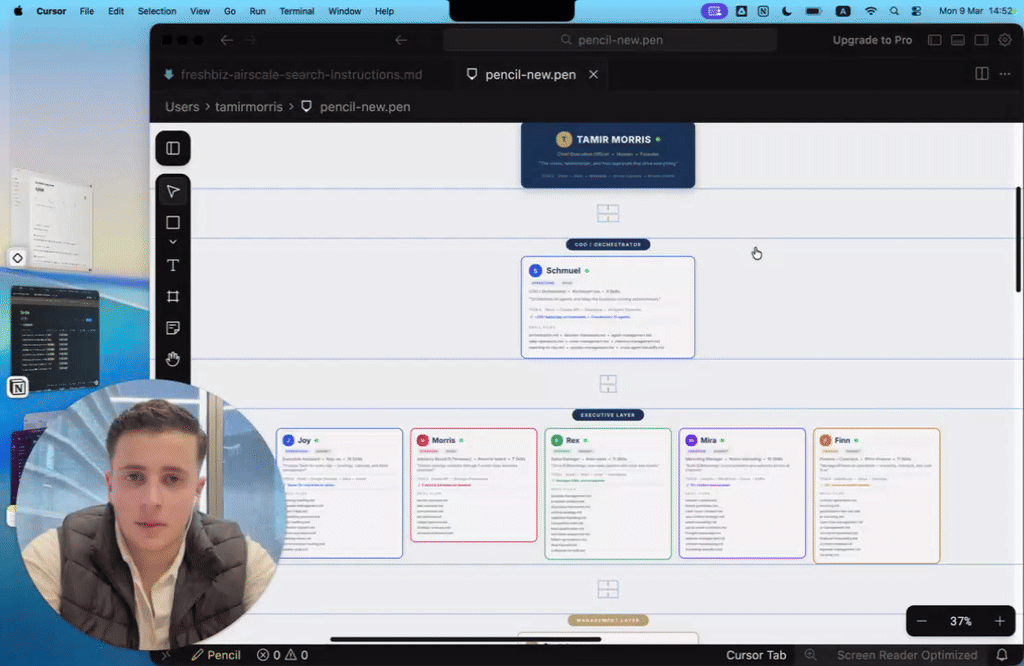Viewport: 1024px width, 666px height.
Task: Click tamirmorris in the breadcrumb path
Action: pos(250,106)
